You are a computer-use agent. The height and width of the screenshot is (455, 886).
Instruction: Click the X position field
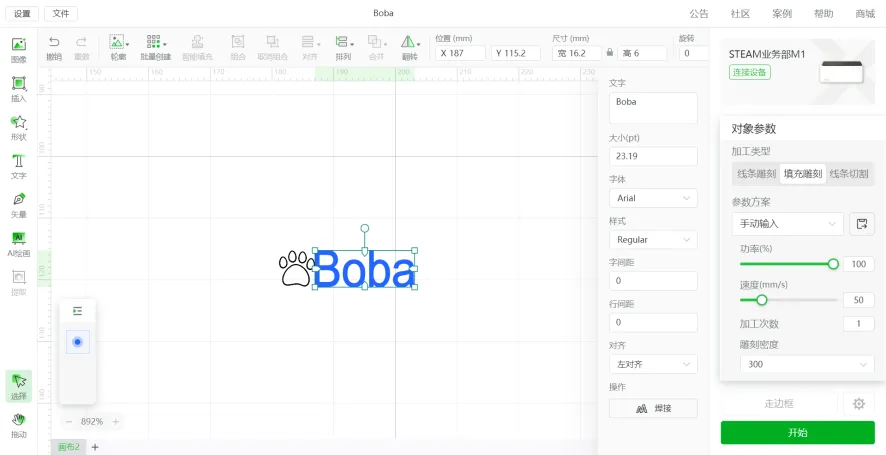(460, 53)
